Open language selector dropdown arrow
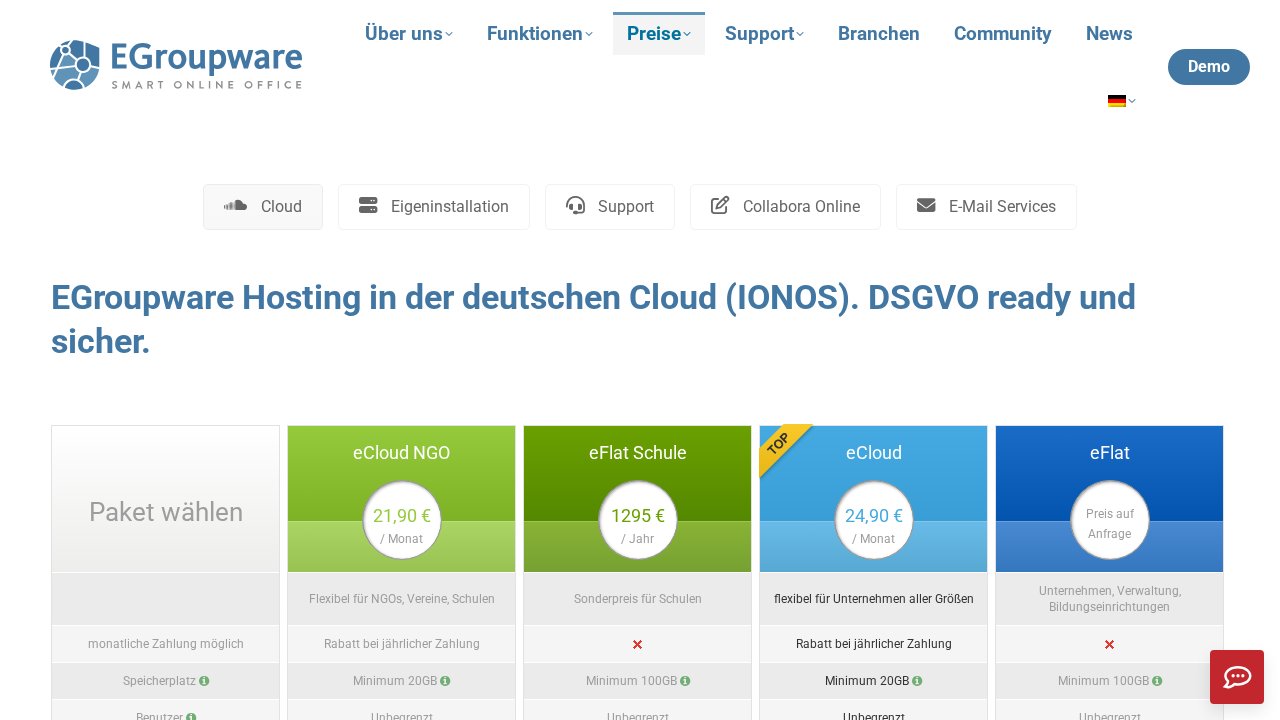1280x720 pixels. click(x=1132, y=101)
